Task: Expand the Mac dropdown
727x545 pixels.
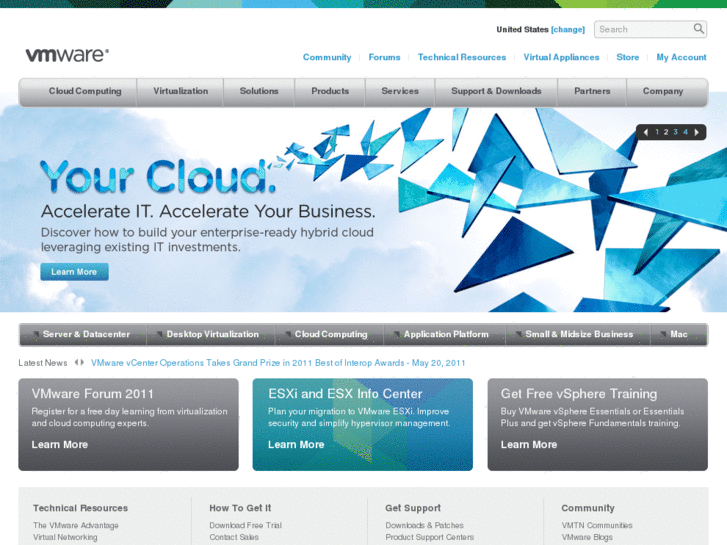Action: point(679,334)
